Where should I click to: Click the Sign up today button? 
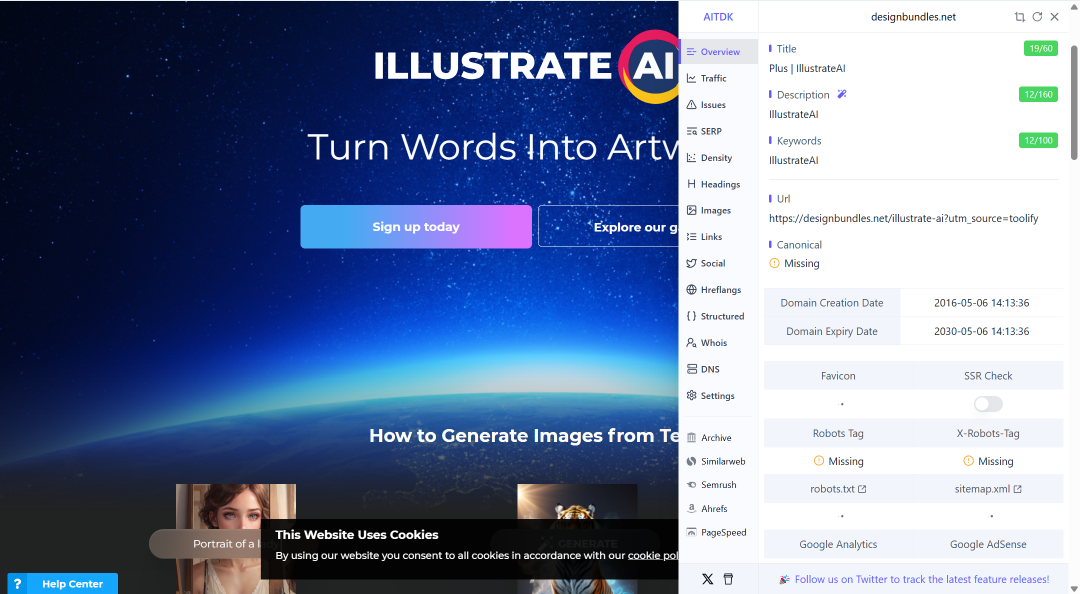pos(416,227)
